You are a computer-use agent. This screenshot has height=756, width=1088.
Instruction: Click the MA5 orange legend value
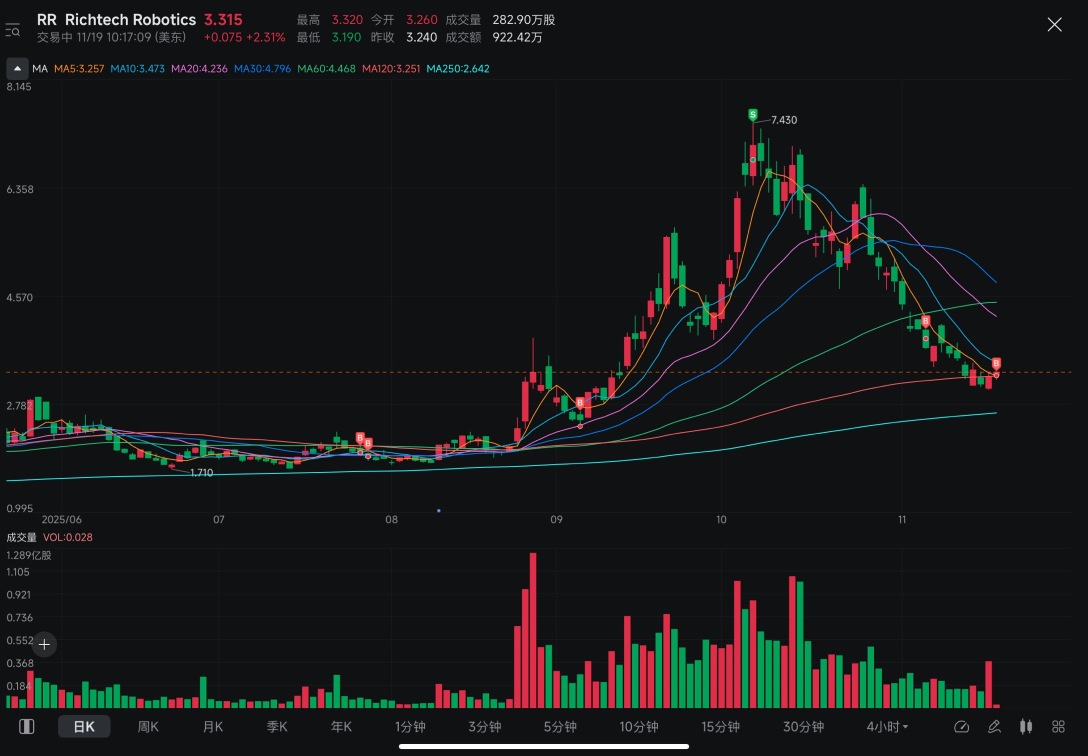coord(79,69)
